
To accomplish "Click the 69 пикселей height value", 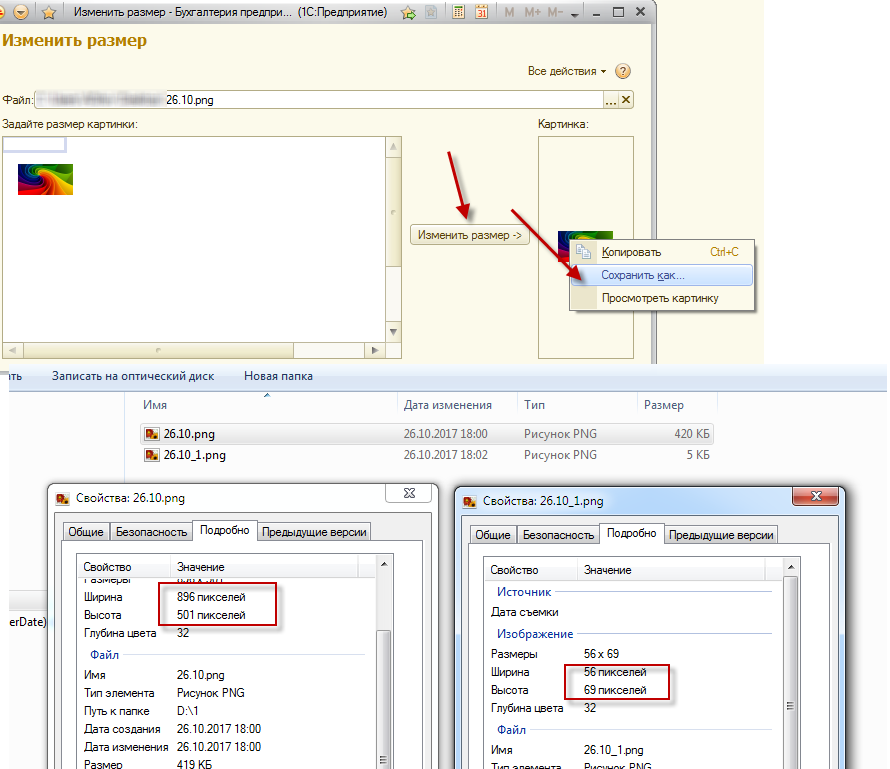I will coord(615,690).
